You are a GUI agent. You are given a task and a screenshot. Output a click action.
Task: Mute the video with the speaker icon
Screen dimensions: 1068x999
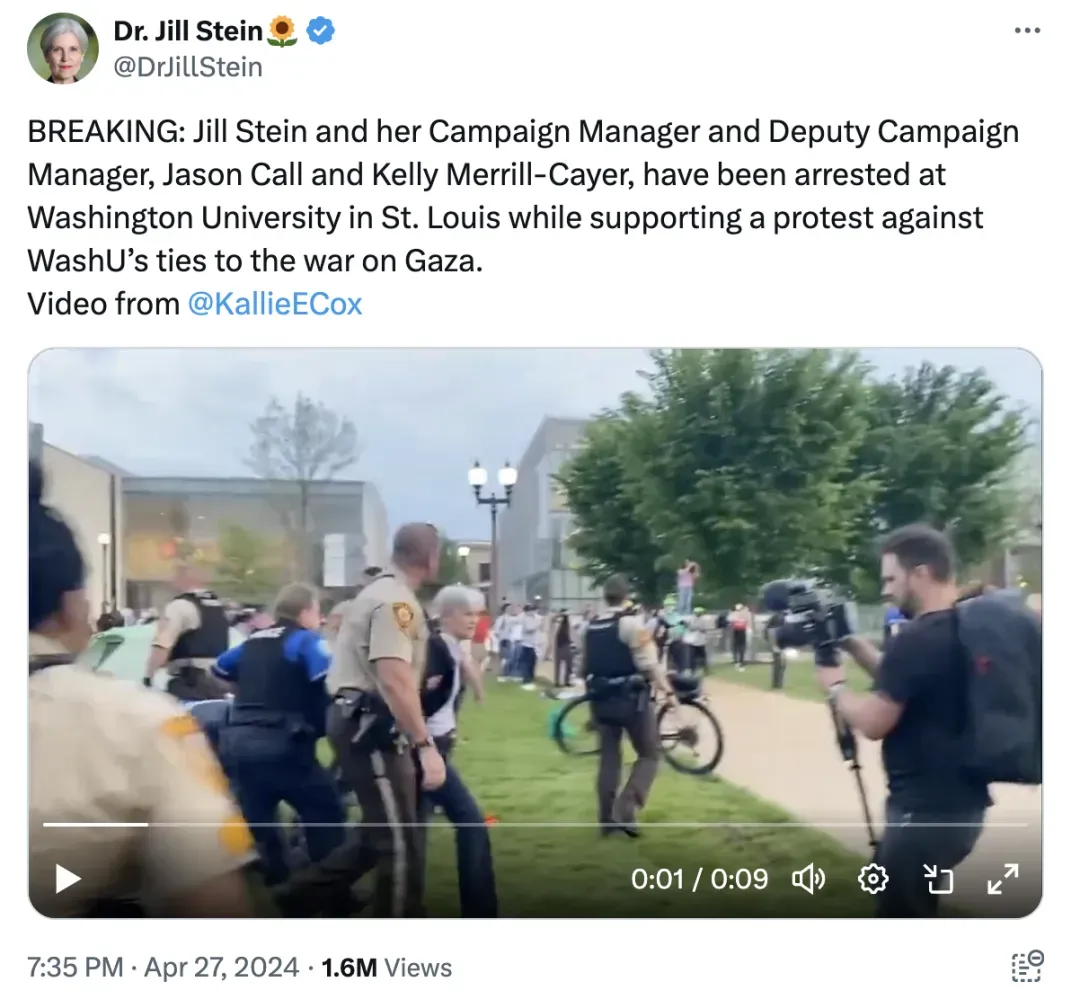pyautogui.click(x=808, y=879)
